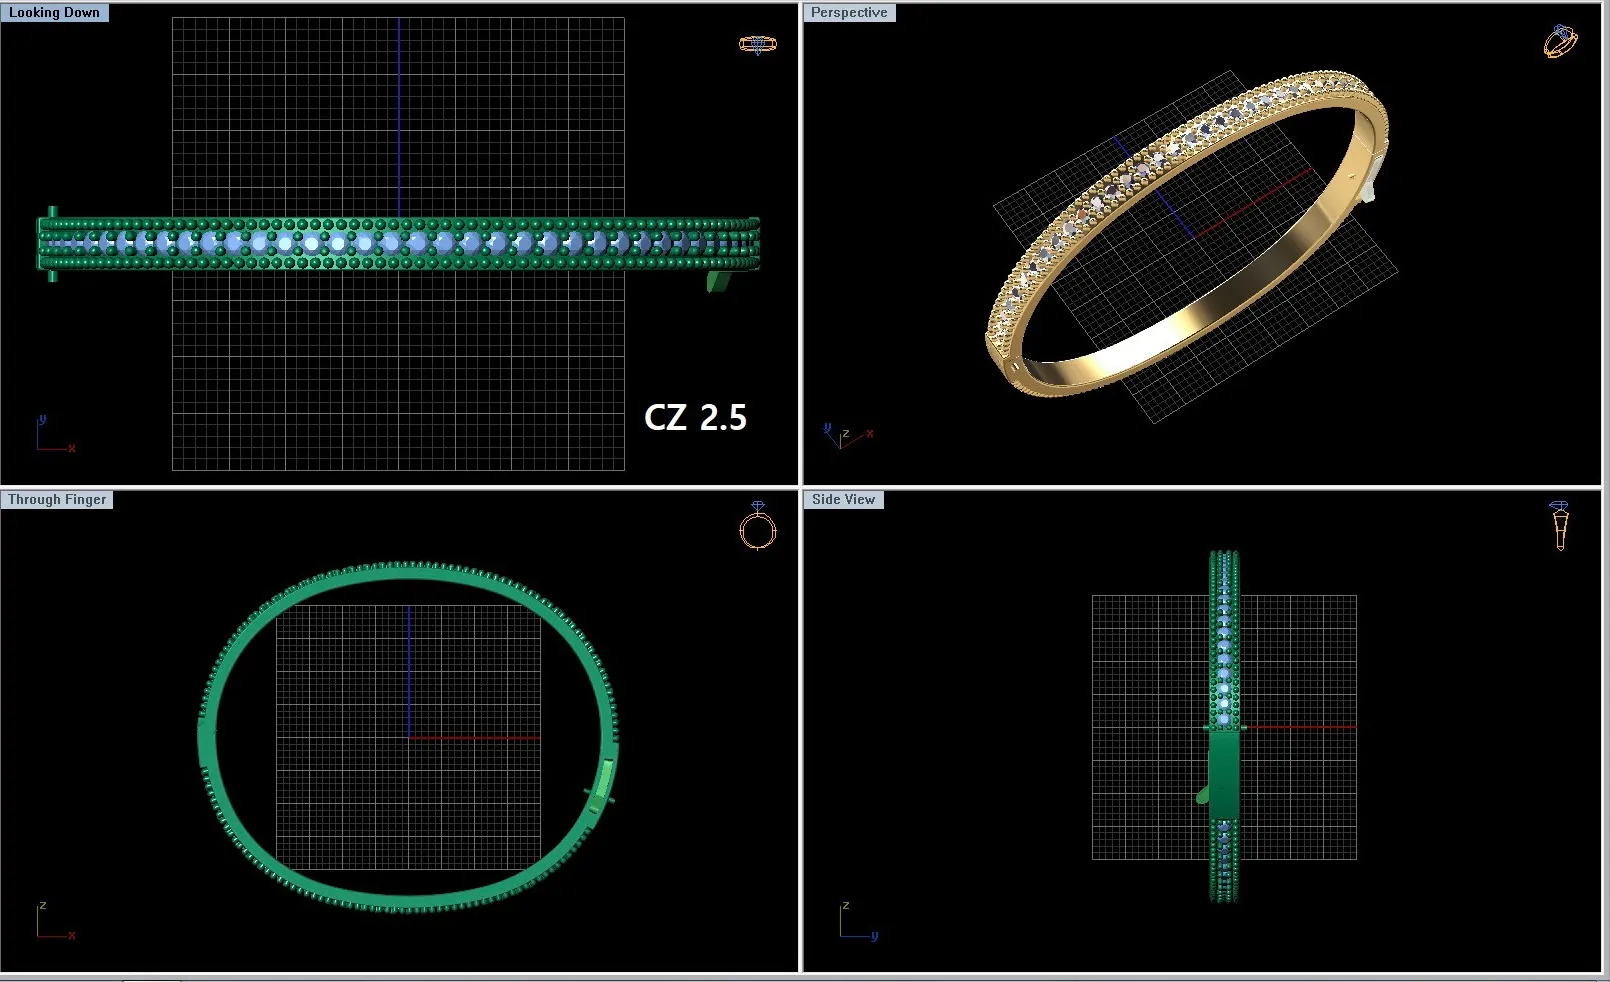The image size is (1610, 982).
Task: Click the XYZ axis indicator in Perspective view
Action: point(846,435)
